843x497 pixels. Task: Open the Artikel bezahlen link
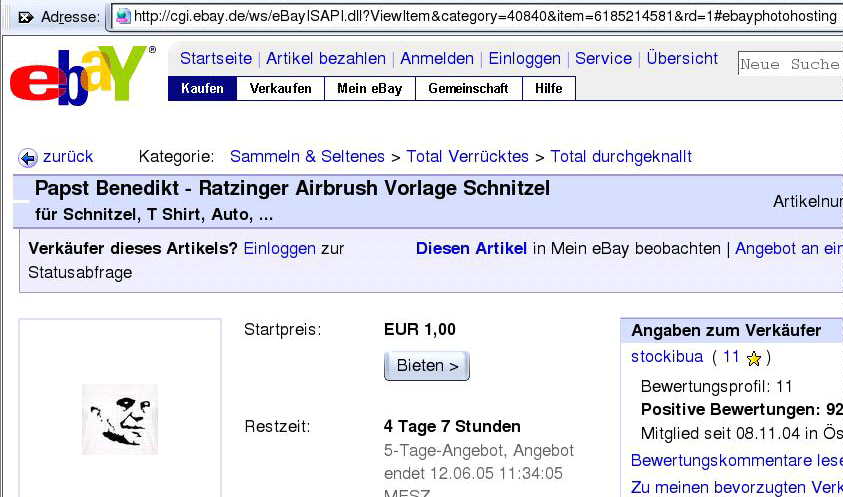(326, 58)
